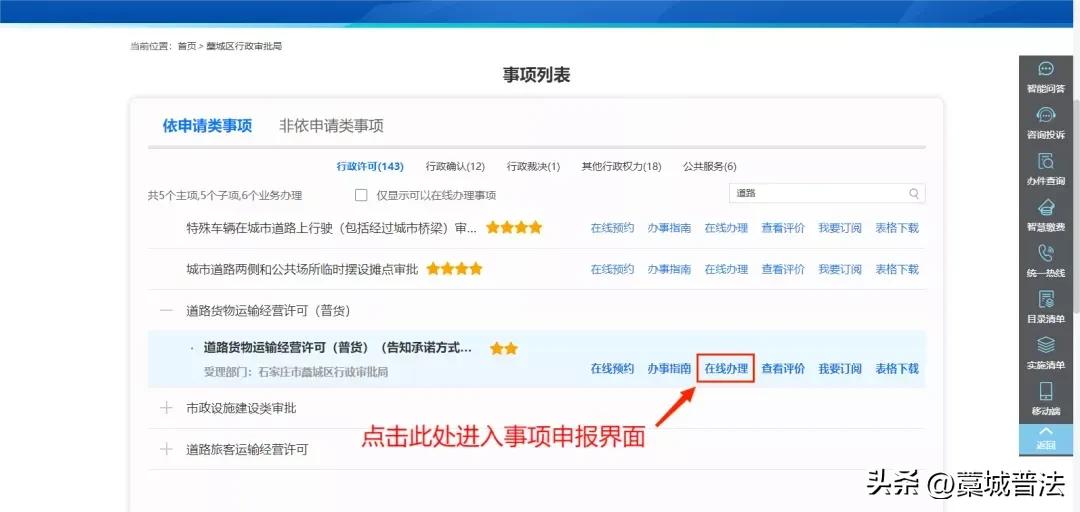1080x512 pixels.
Task: Open 目录清单 list icon
Action: 1046,299
